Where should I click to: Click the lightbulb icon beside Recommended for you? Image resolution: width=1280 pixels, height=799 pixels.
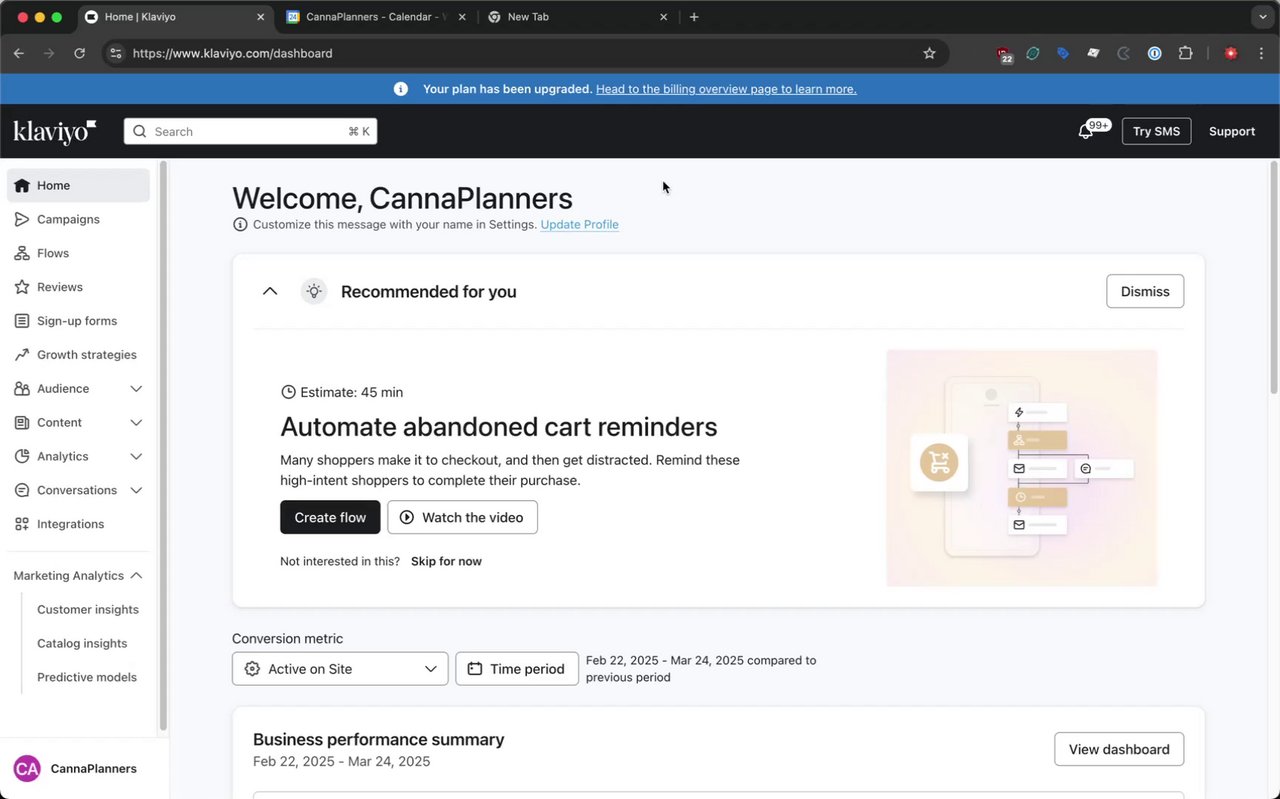tap(314, 291)
